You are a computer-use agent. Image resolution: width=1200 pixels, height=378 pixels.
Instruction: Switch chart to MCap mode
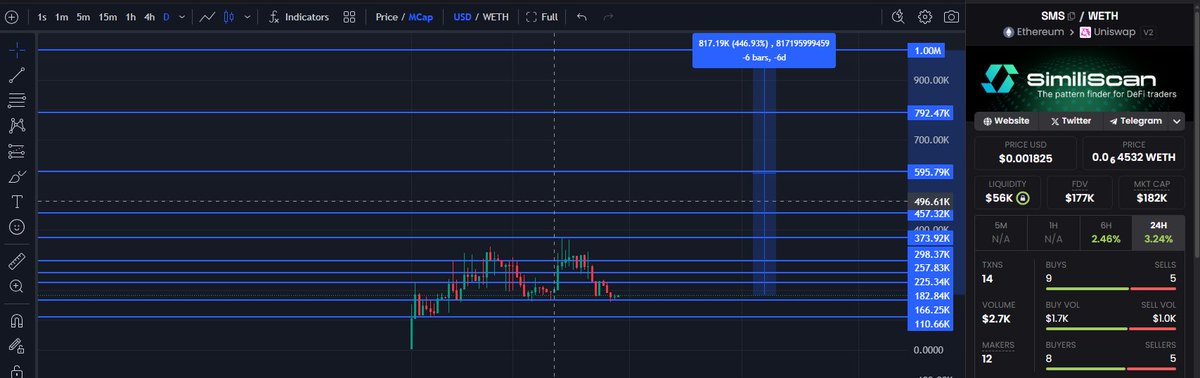point(420,17)
